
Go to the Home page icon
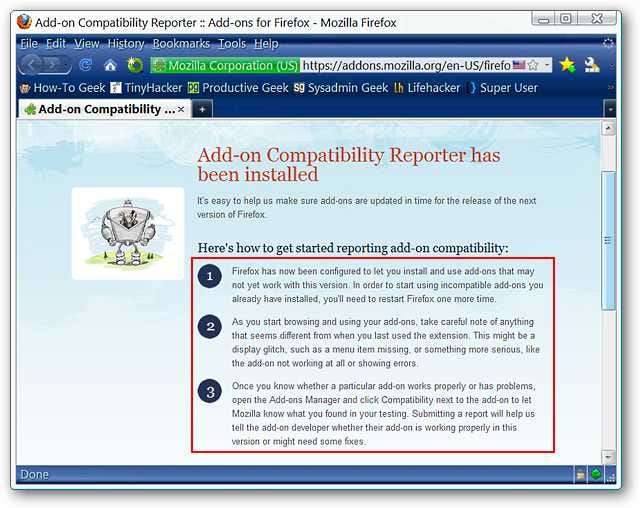(x=110, y=65)
